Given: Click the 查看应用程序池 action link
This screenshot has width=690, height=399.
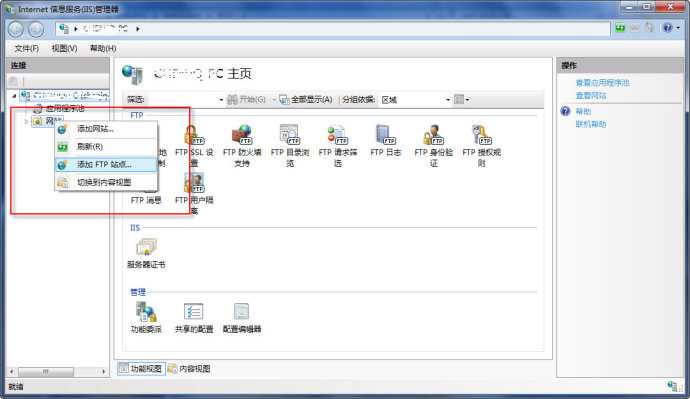Looking at the screenshot, I should point(602,83).
